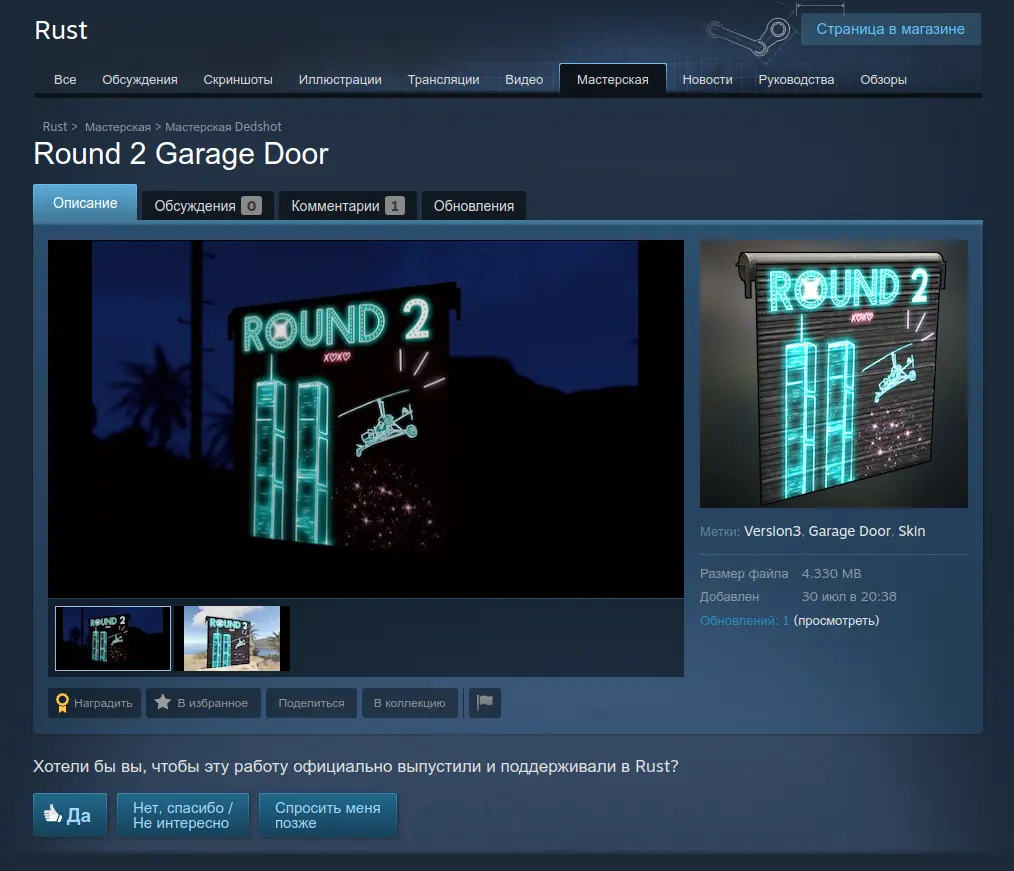The image size is (1014, 871).
Task: Open the hub Обсуждения tab near Скриншоты
Action: [x=140, y=80]
